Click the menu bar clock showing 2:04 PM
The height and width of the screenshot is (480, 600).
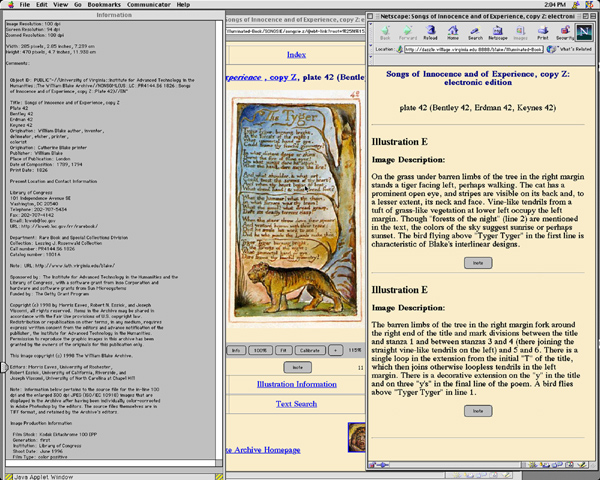554,5
